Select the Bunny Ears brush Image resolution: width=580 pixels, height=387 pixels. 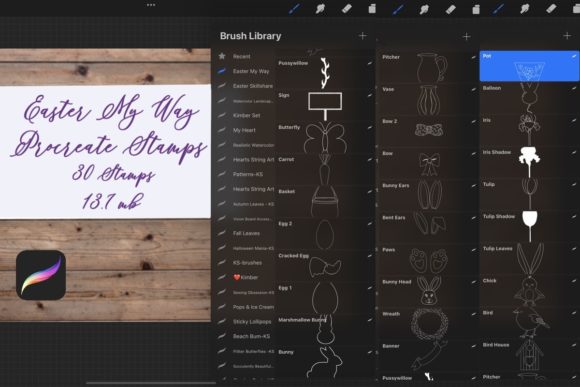(429, 196)
